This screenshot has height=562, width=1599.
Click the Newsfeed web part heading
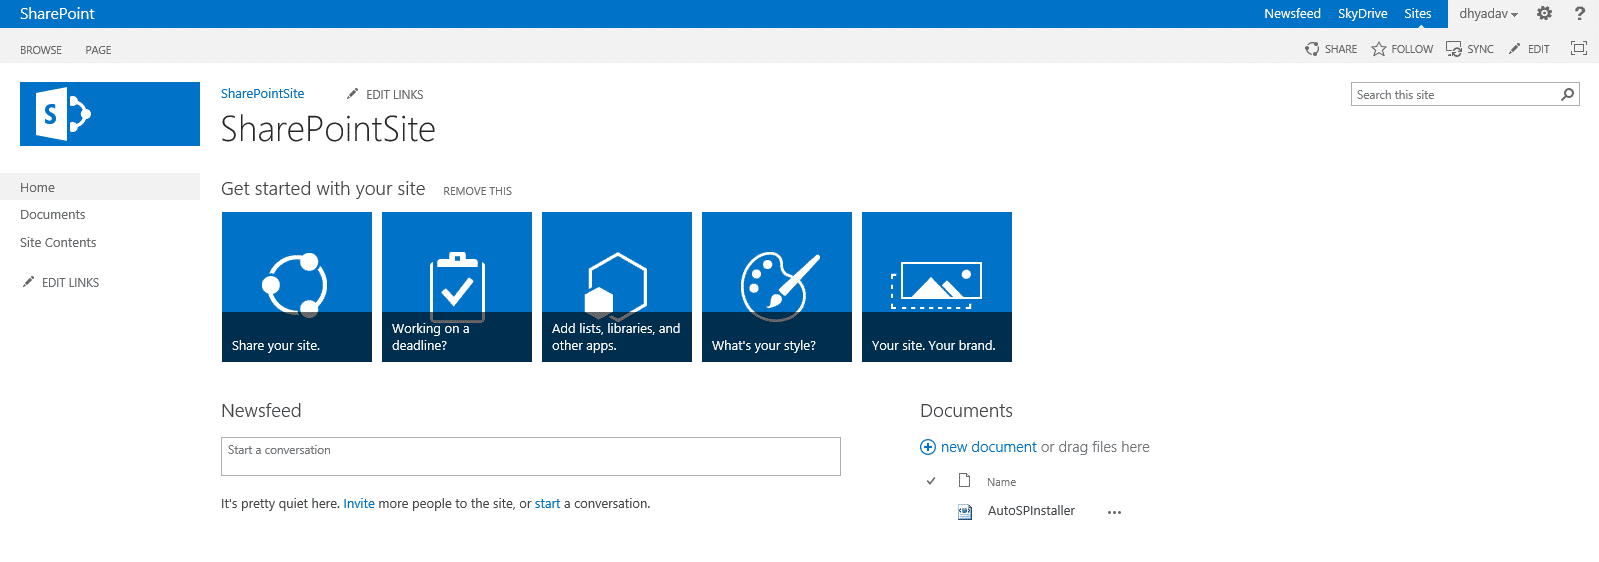point(261,411)
